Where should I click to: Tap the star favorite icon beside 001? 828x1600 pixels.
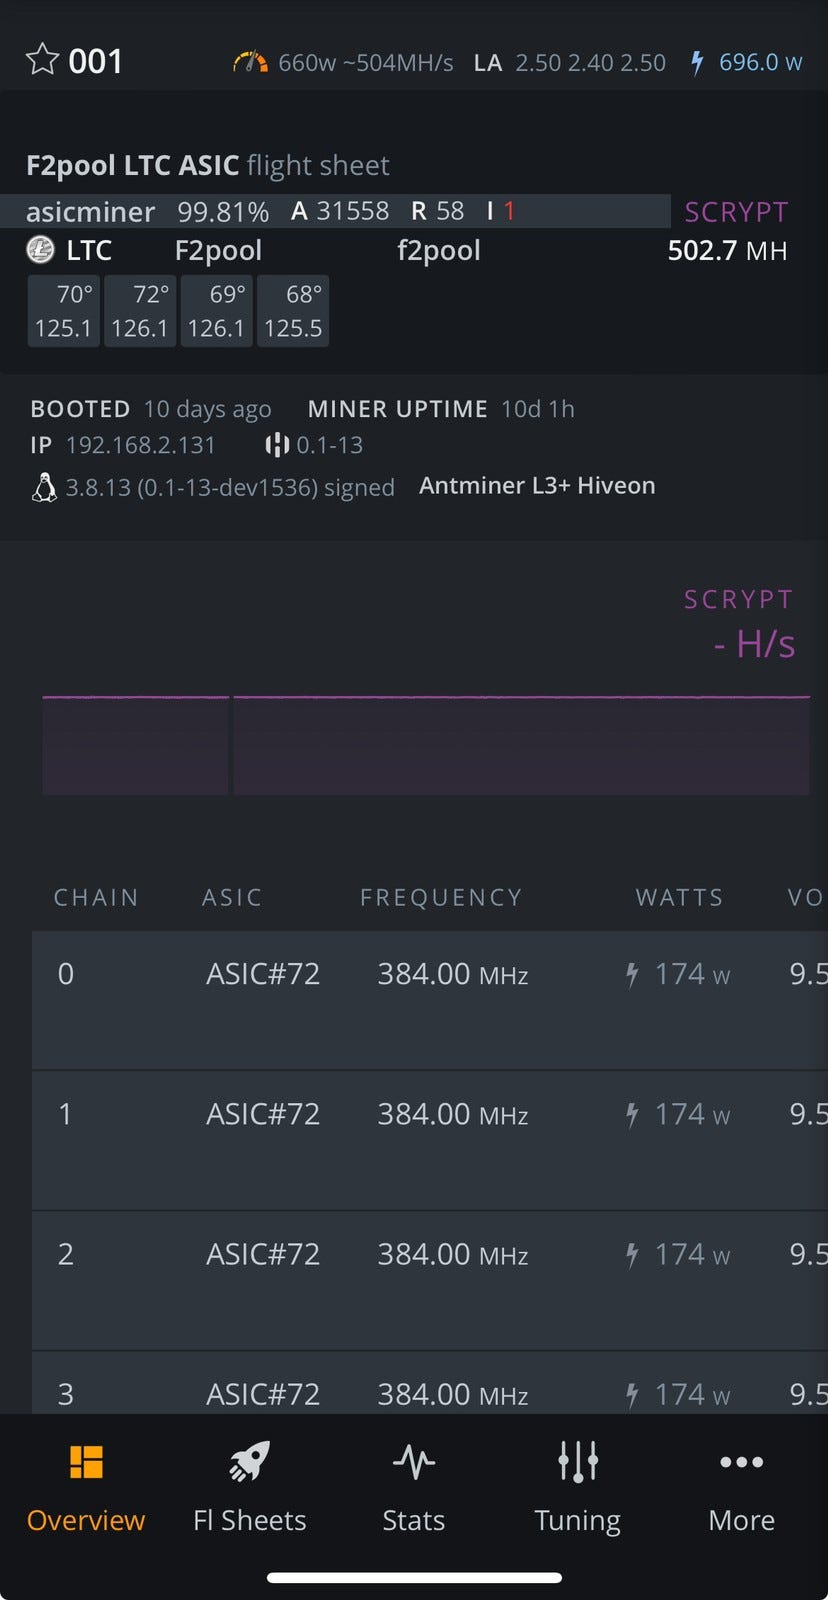coord(42,60)
